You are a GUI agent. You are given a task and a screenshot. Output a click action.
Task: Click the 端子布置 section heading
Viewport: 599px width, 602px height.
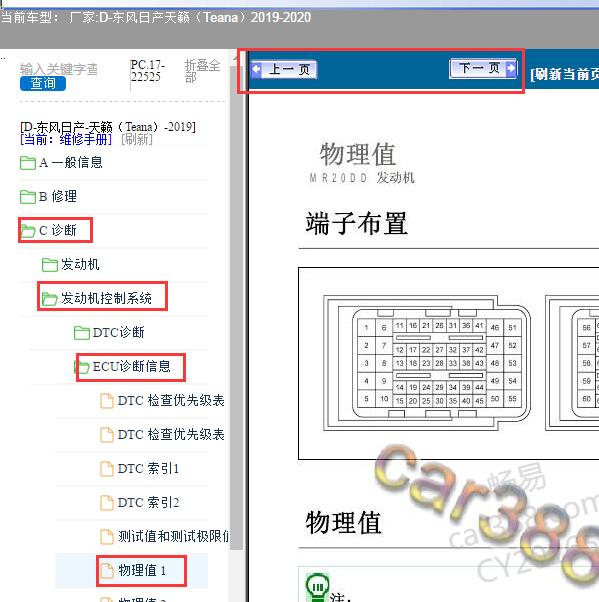coord(356,223)
